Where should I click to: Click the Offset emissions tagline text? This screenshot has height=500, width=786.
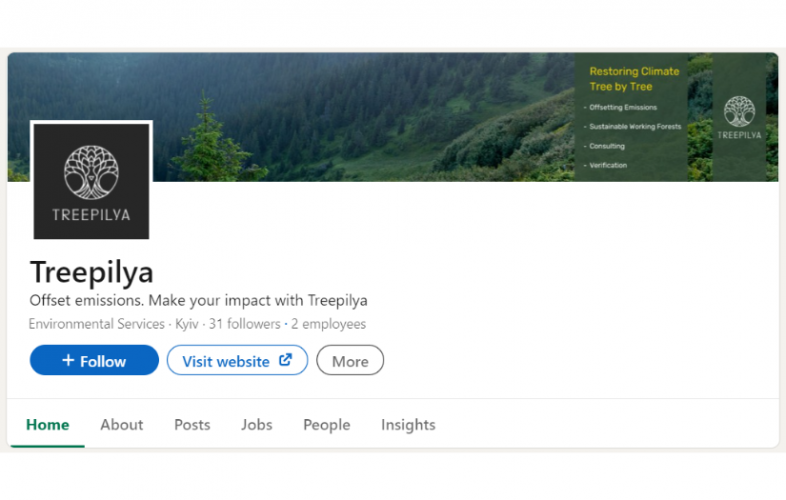tap(199, 300)
